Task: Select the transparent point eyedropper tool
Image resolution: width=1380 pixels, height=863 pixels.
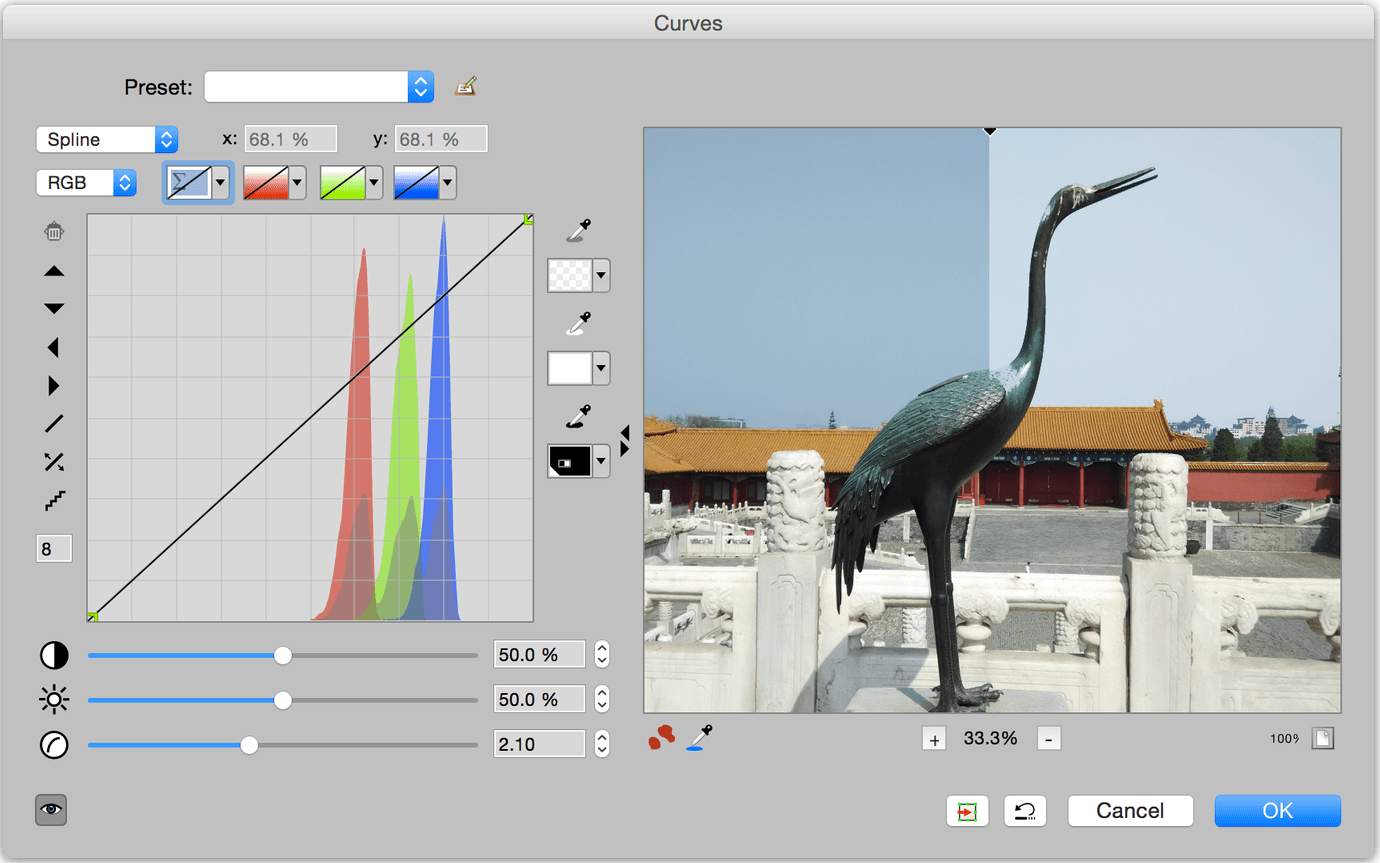Action: tap(578, 230)
